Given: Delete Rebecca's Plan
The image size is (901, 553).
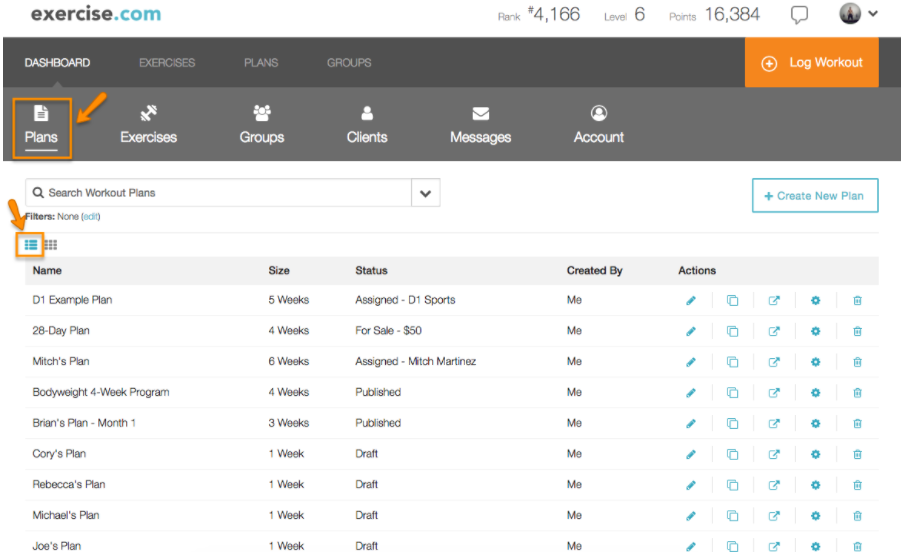Looking at the screenshot, I should coord(857,485).
